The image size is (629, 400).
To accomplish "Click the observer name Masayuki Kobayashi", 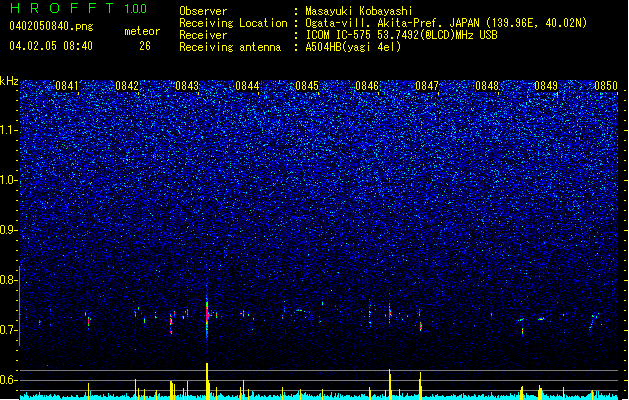I will pyautogui.click(x=359, y=11).
